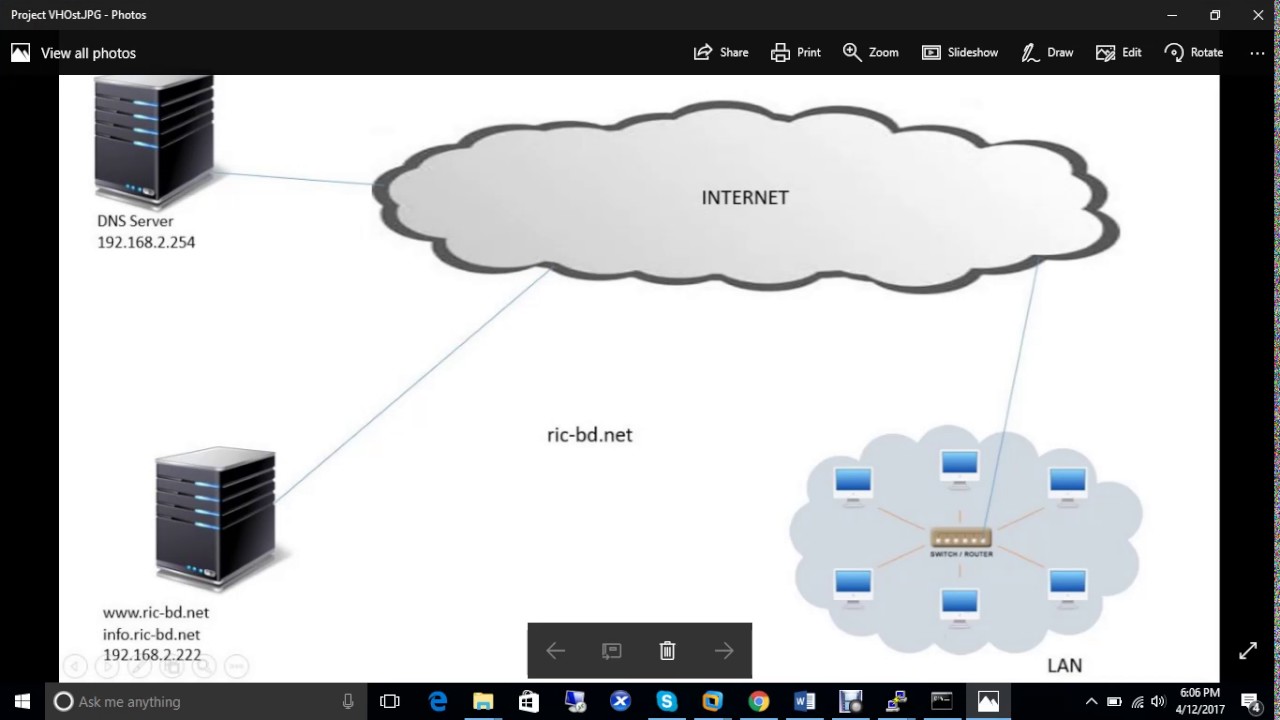Open Task View on the taskbar
Screen dimensions: 1280x720
point(390,701)
